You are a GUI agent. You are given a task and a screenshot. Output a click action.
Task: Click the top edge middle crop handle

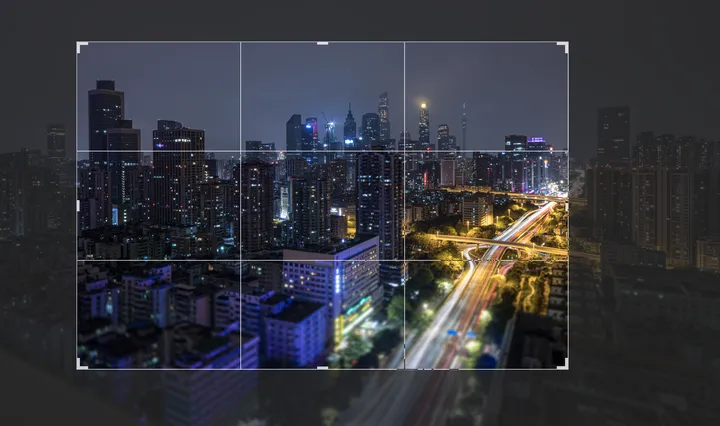click(x=322, y=43)
